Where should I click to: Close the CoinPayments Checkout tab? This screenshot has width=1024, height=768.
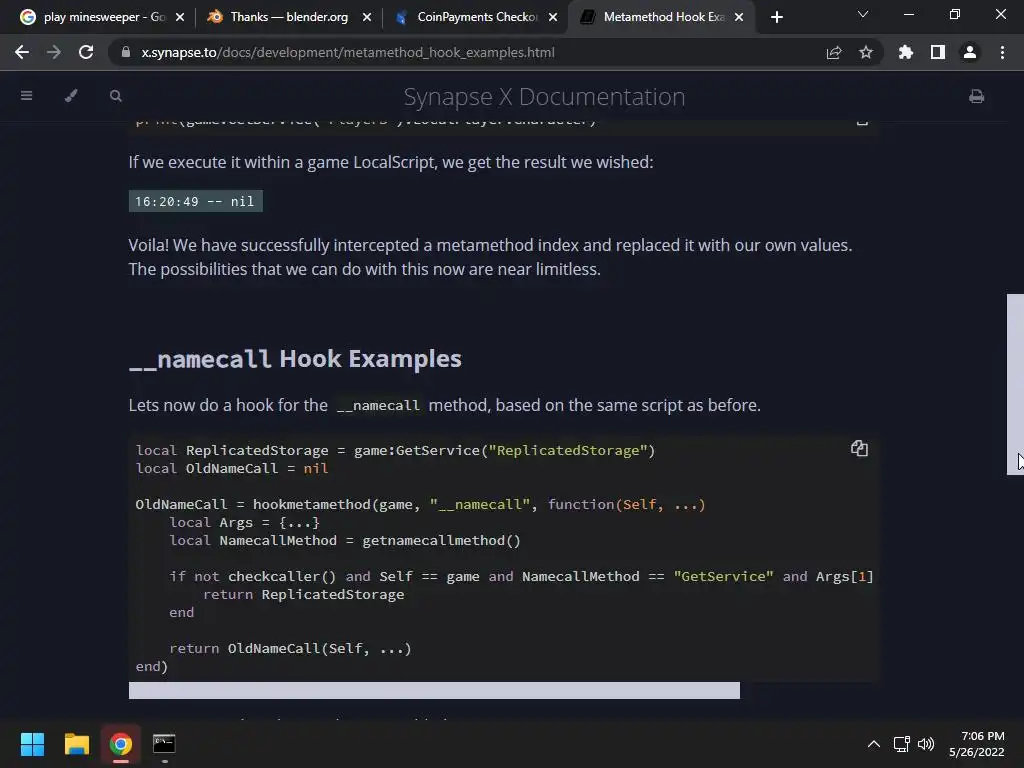(553, 17)
